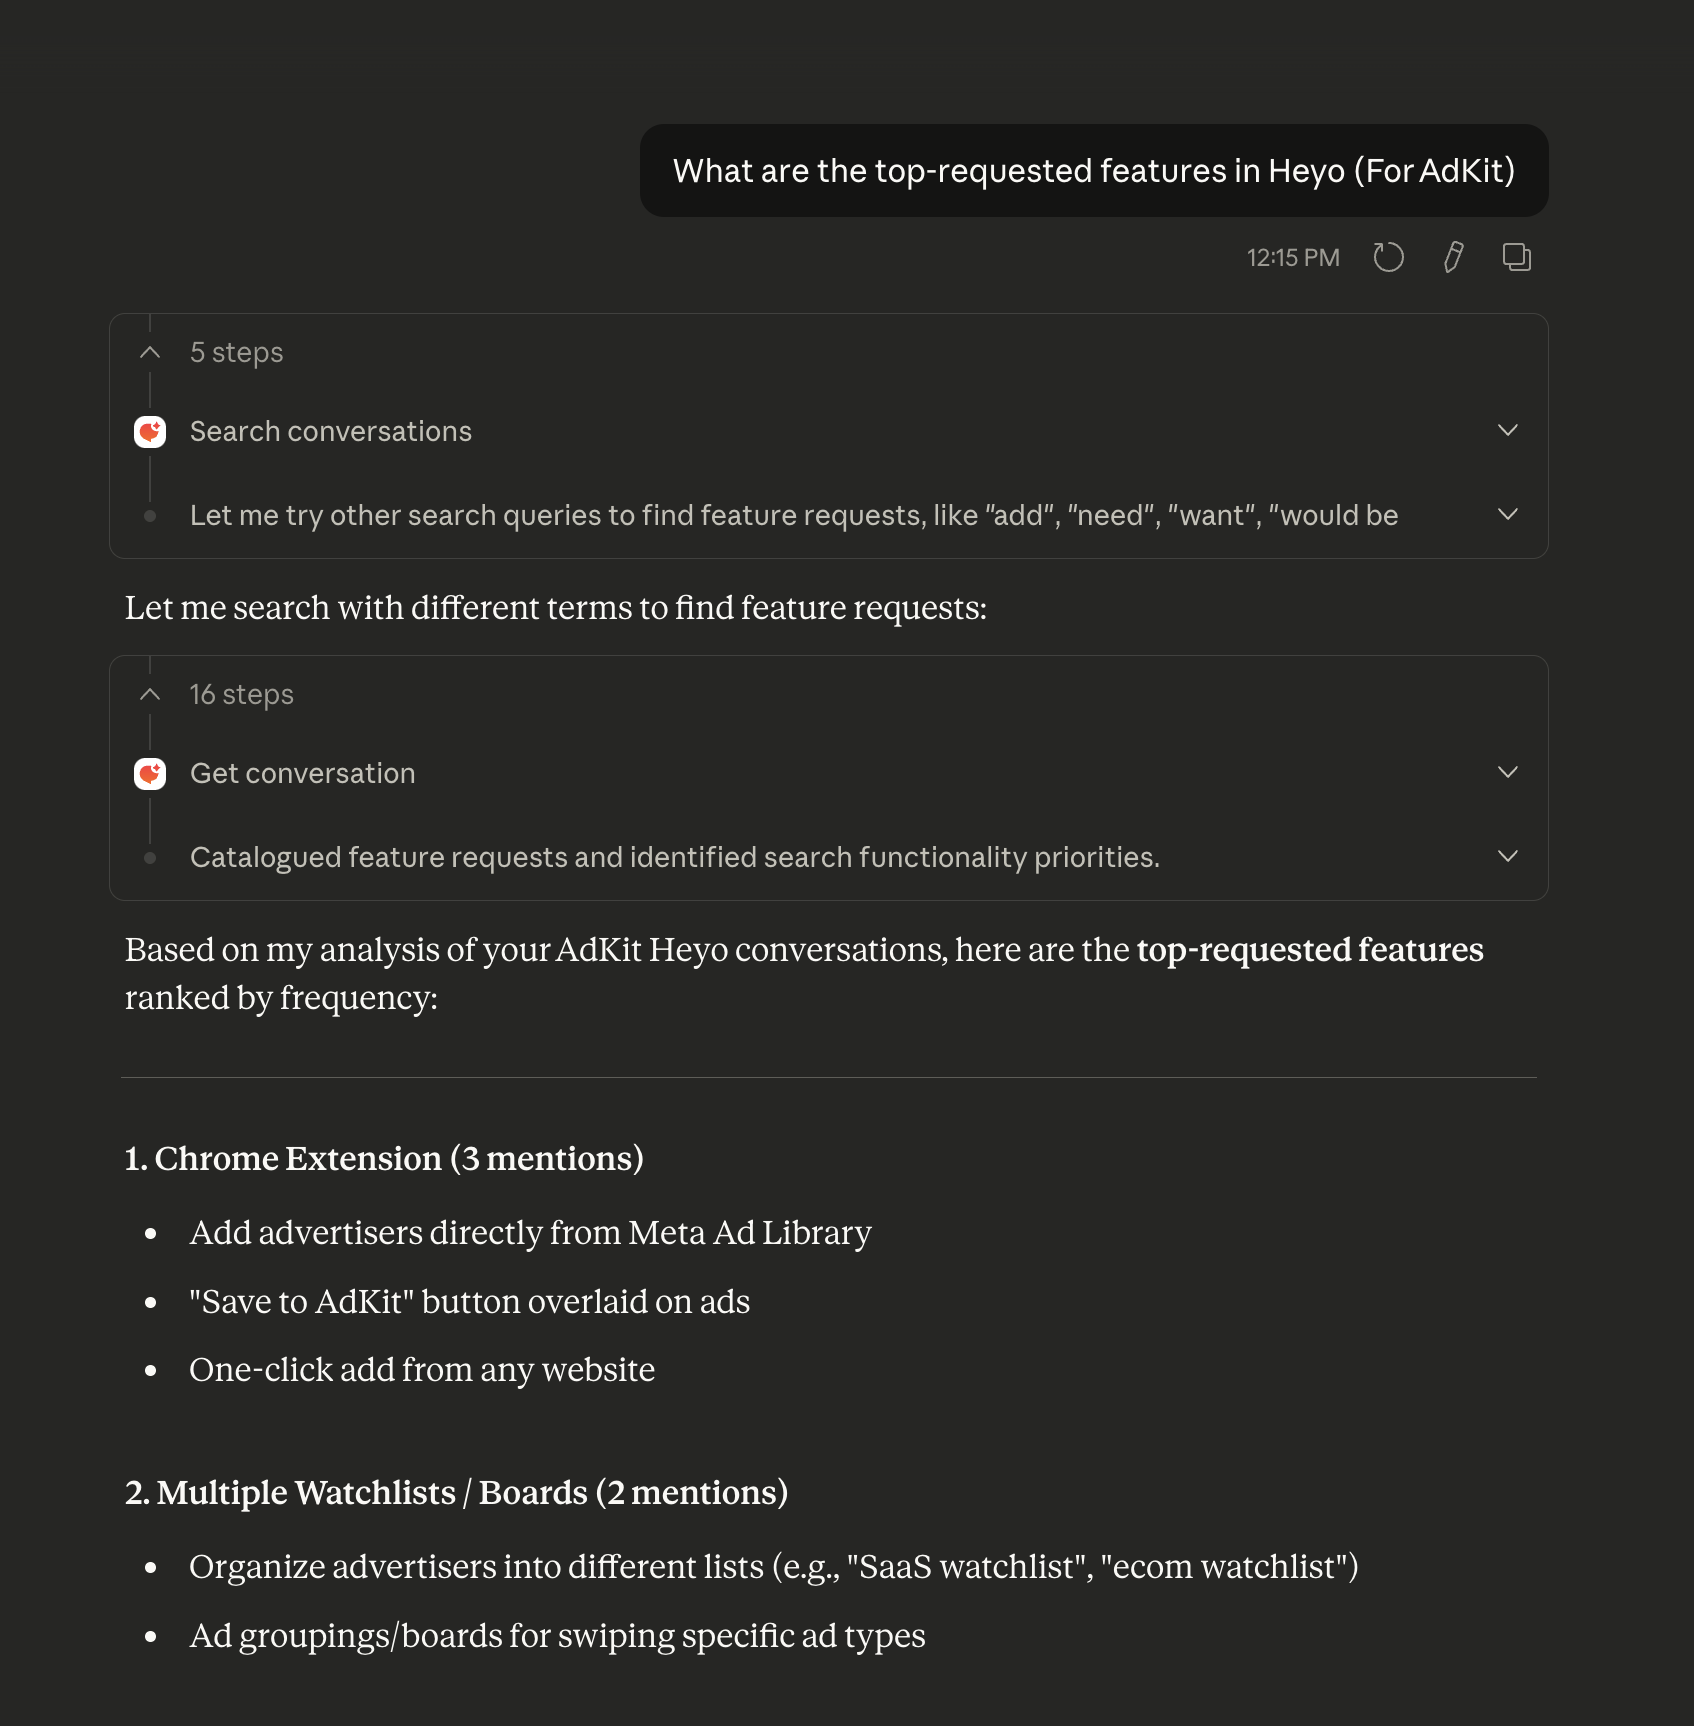The image size is (1694, 1726).
Task: Click the '5 steps' label
Action: point(237,353)
